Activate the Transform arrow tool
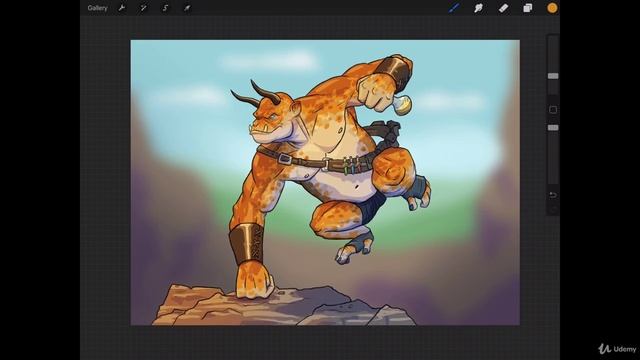The width and height of the screenshot is (640, 360). 187,8
